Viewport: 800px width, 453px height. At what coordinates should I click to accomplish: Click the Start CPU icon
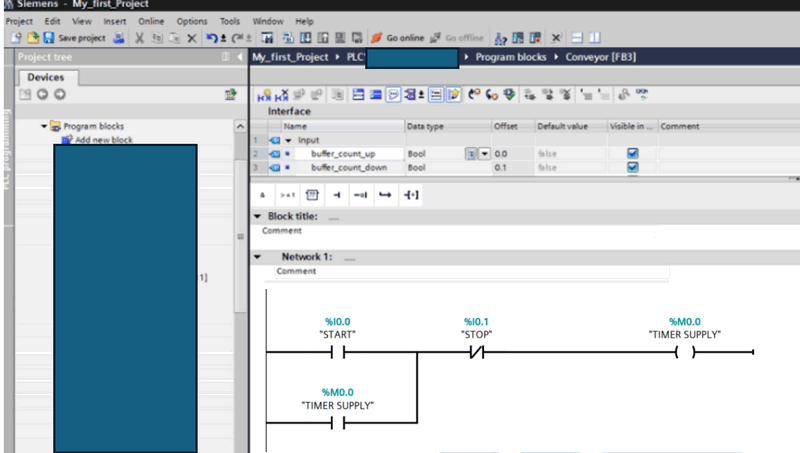click(x=518, y=38)
